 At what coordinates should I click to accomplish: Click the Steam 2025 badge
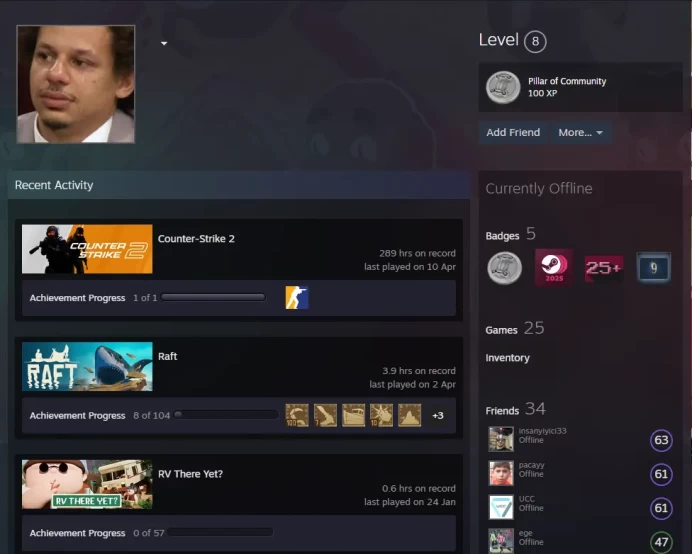[x=554, y=267]
